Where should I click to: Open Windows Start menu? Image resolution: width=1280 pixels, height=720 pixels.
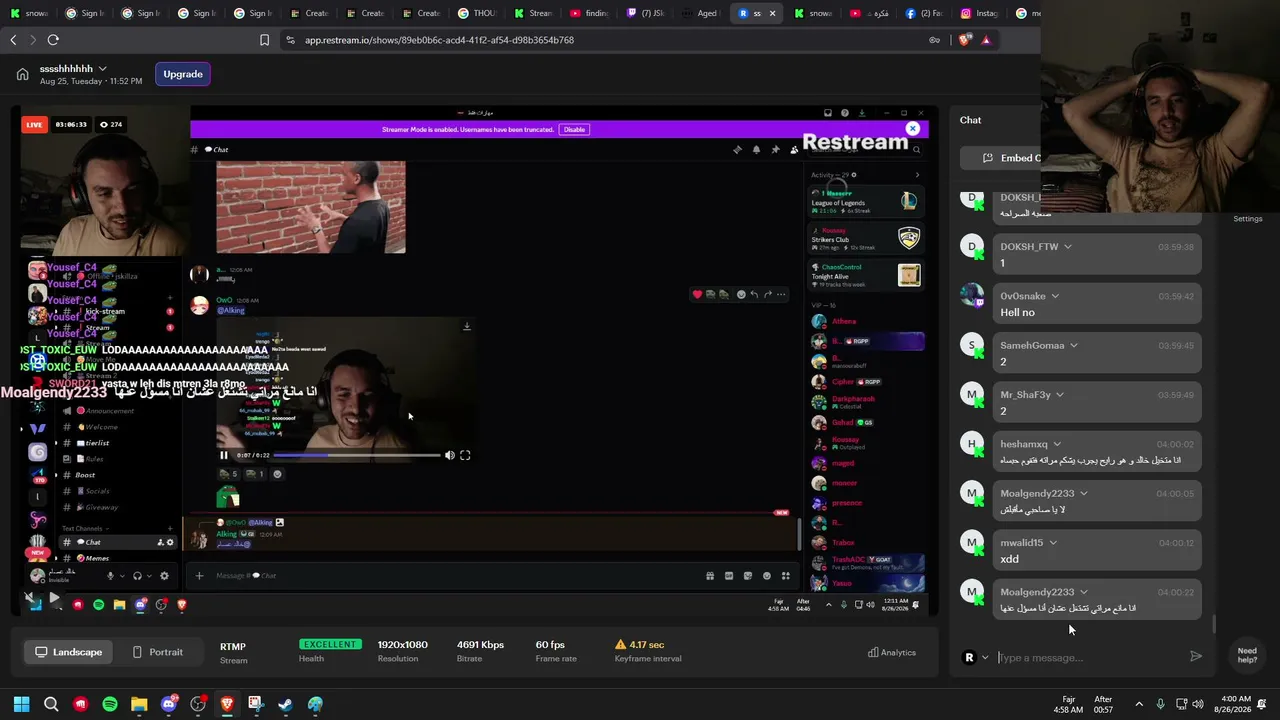[x=21, y=704]
